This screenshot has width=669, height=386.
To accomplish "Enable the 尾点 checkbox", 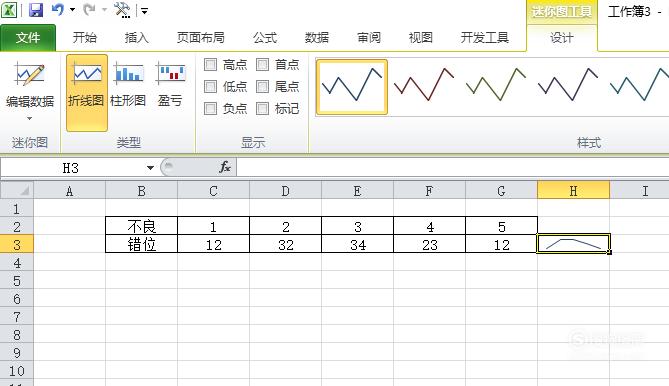I will click(x=262, y=87).
